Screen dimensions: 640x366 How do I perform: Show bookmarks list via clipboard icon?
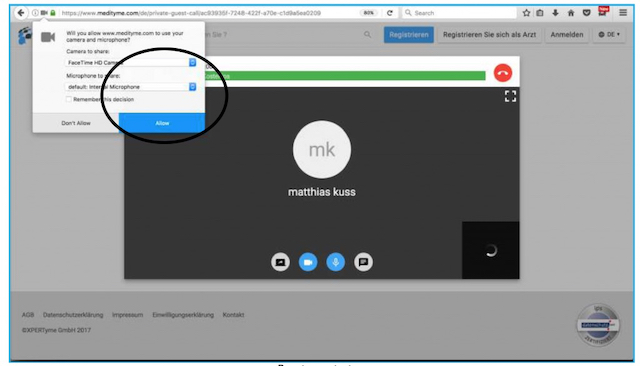pos(540,13)
